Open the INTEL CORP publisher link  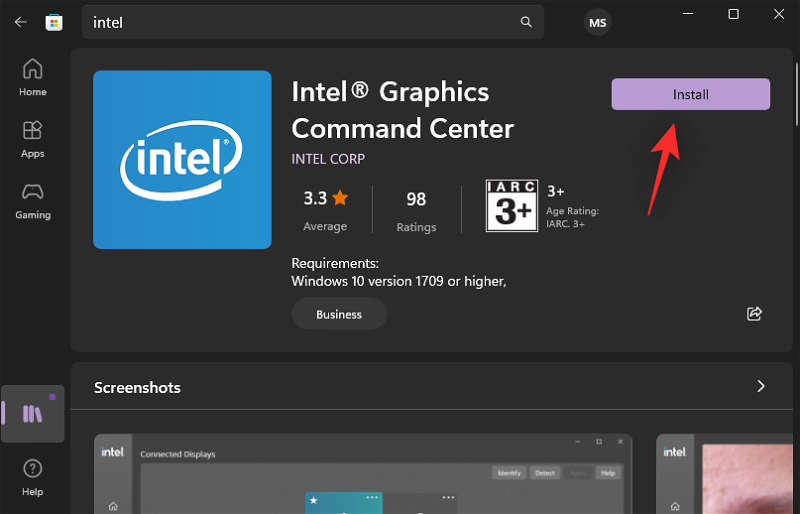(x=328, y=159)
